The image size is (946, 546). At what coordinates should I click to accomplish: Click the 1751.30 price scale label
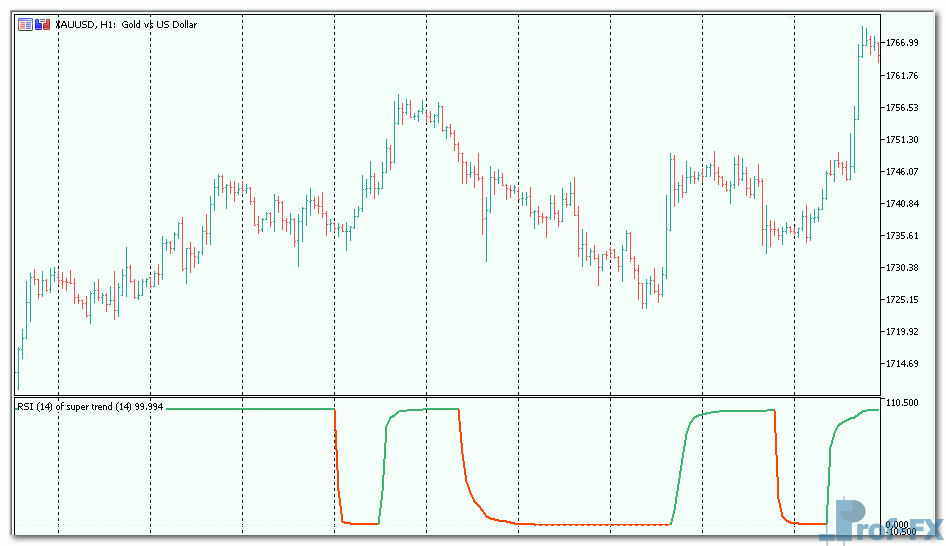click(x=902, y=139)
